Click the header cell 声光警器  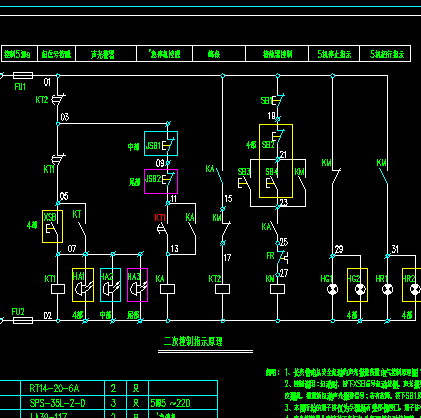click(x=106, y=54)
